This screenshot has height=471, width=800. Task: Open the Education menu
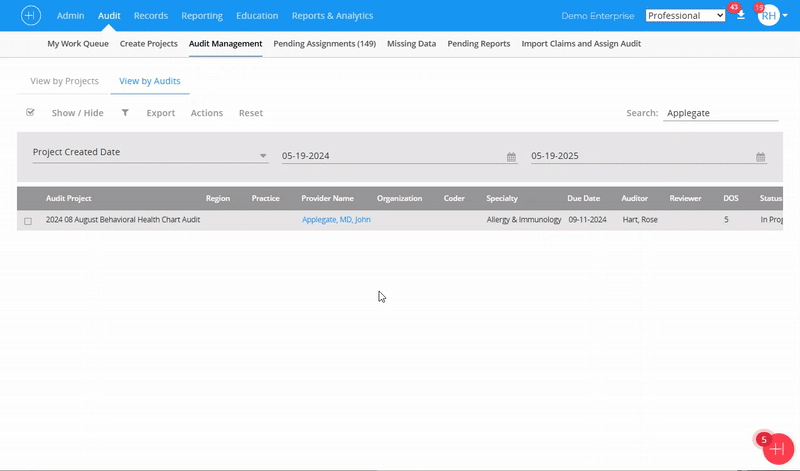tap(257, 16)
